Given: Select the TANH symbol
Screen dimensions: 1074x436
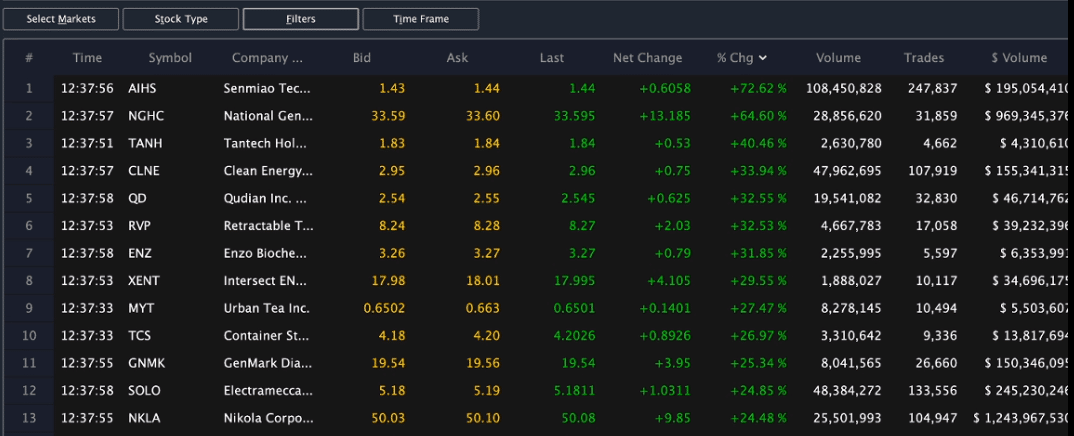Looking at the screenshot, I should point(145,143).
